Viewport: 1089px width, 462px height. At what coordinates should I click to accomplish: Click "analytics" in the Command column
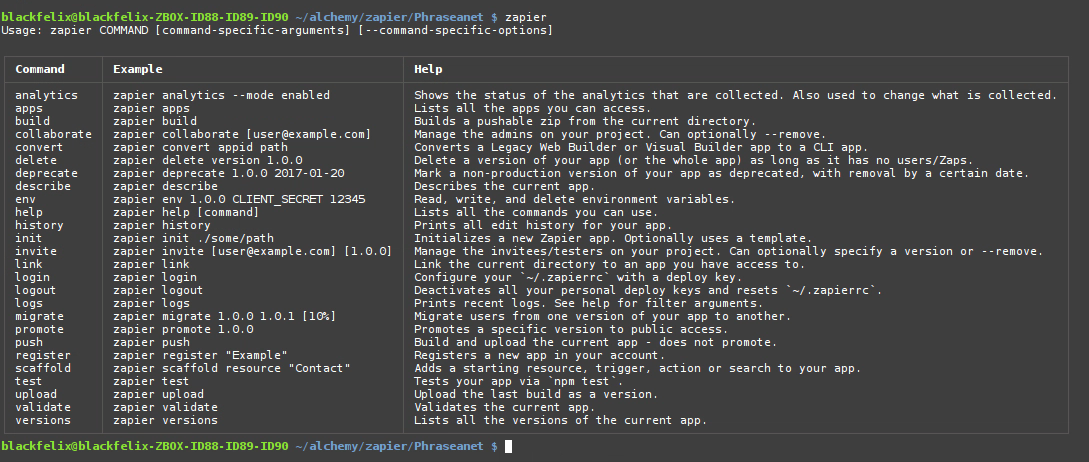[46, 95]
